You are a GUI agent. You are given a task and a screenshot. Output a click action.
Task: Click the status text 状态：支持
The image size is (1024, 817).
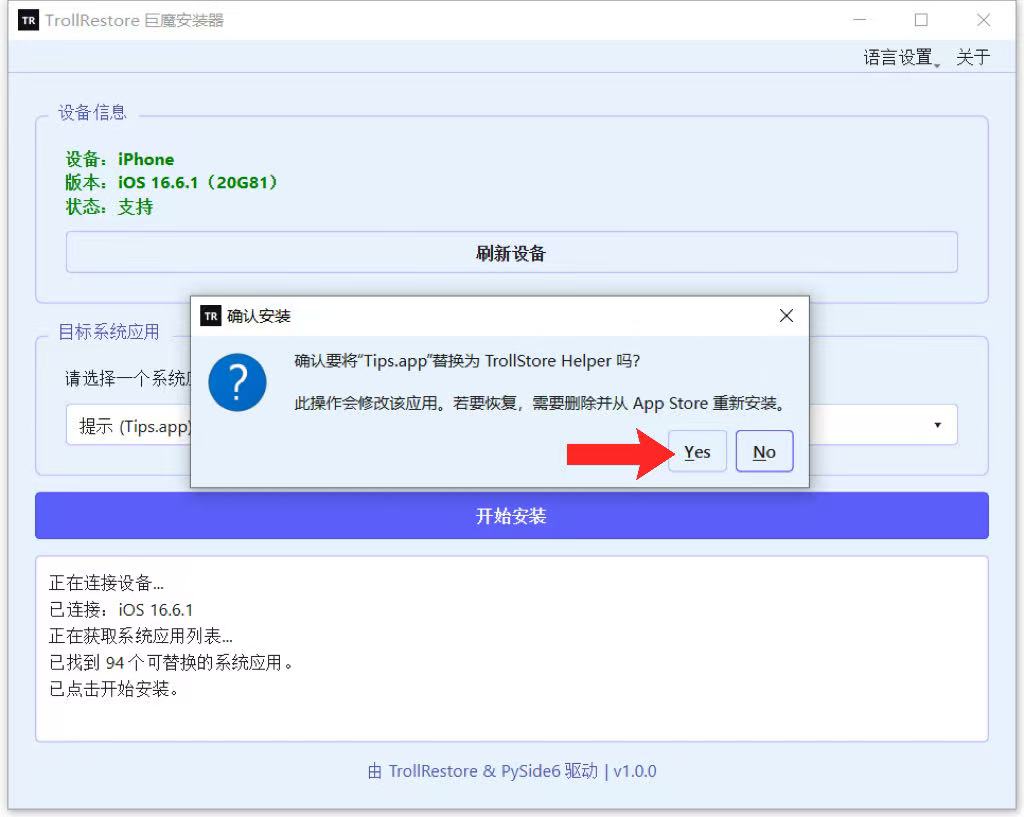[109, 207]
